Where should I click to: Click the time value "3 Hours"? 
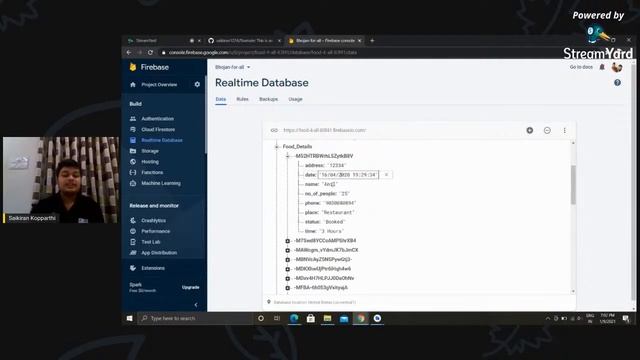[x=332, y=231]
